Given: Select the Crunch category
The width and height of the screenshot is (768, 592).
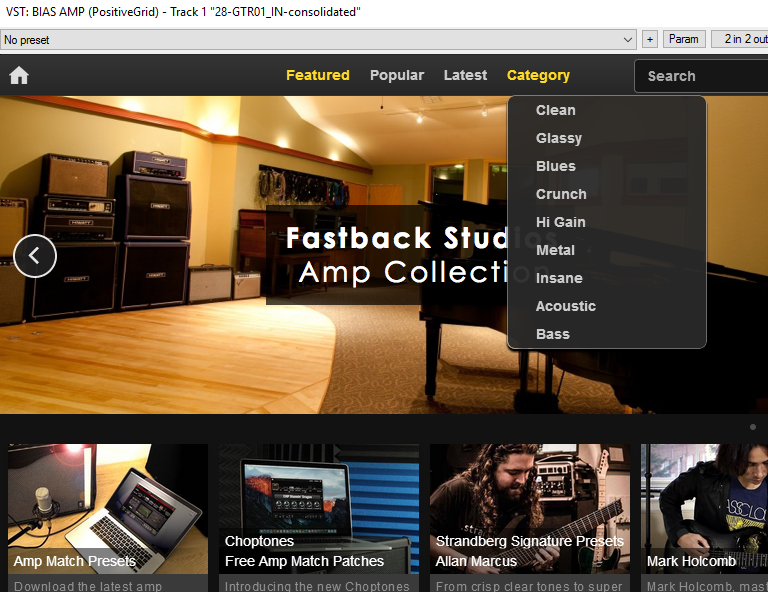Looking at the screenshot, I should pos(561,194).
